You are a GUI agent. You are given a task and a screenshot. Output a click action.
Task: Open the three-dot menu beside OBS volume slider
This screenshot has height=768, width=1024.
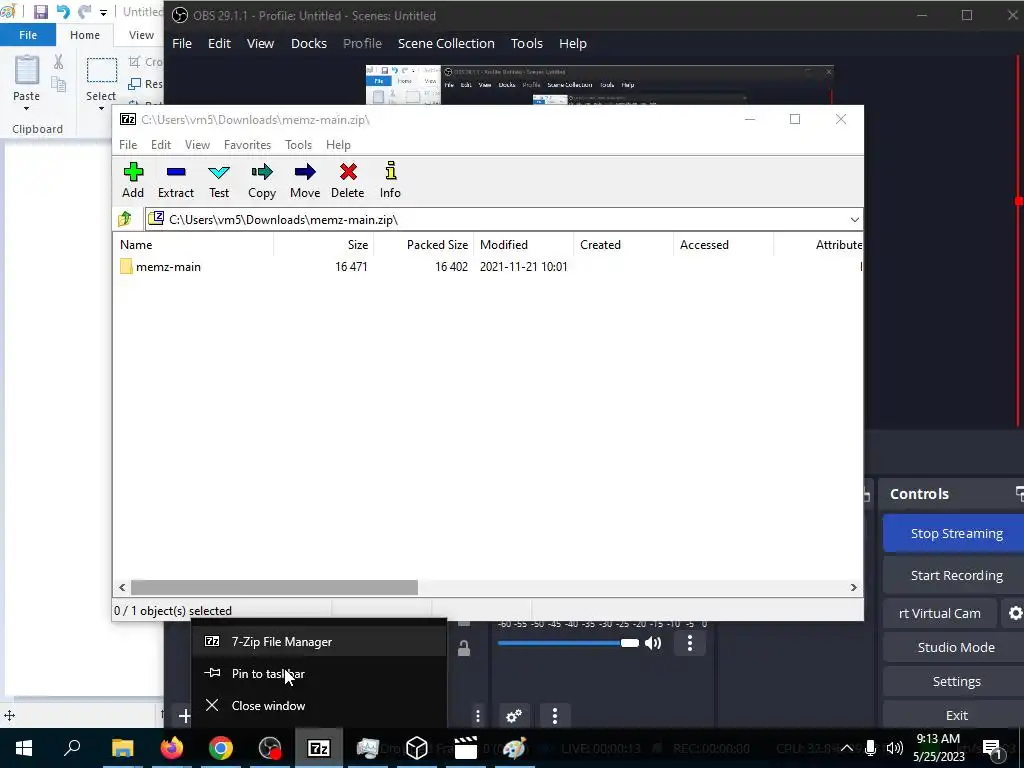click(690, 643)
